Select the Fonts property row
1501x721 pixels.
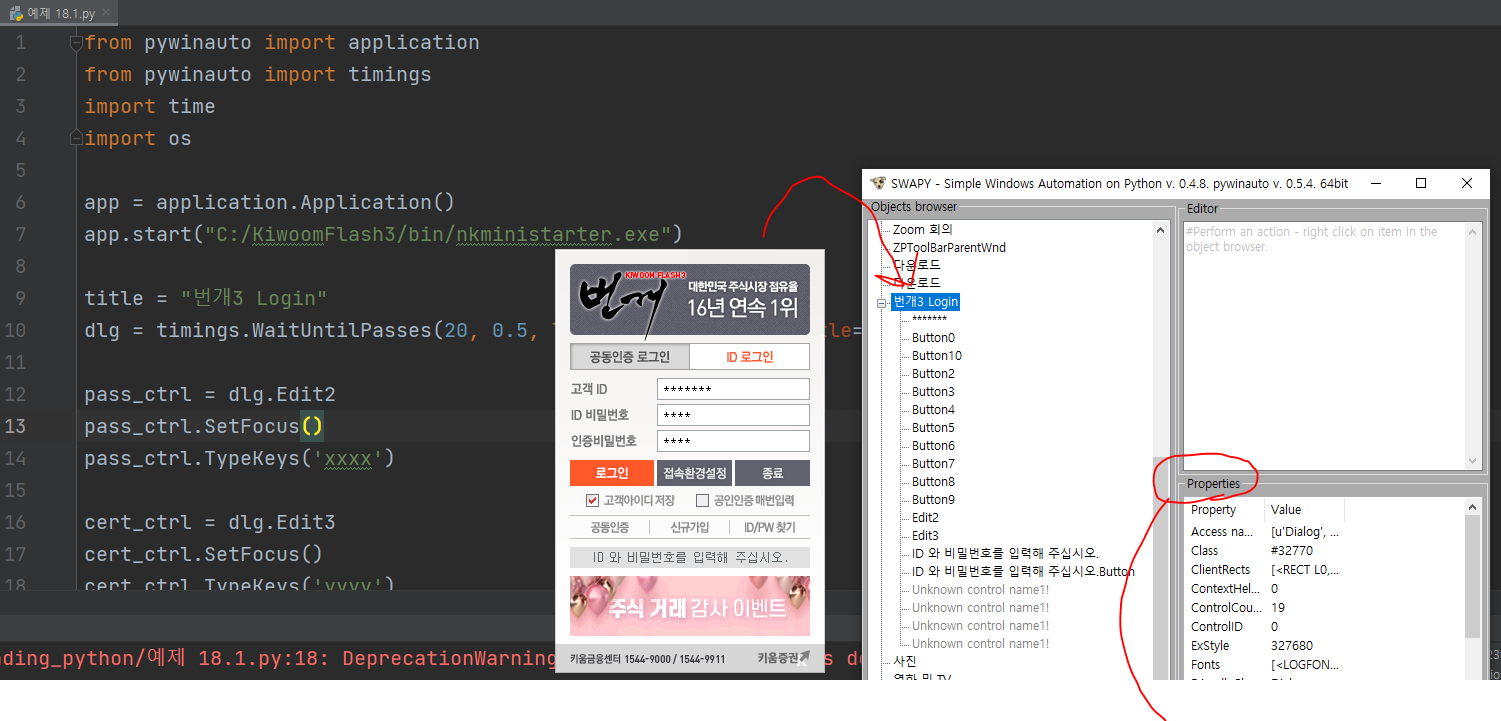tap(1324, 665)
